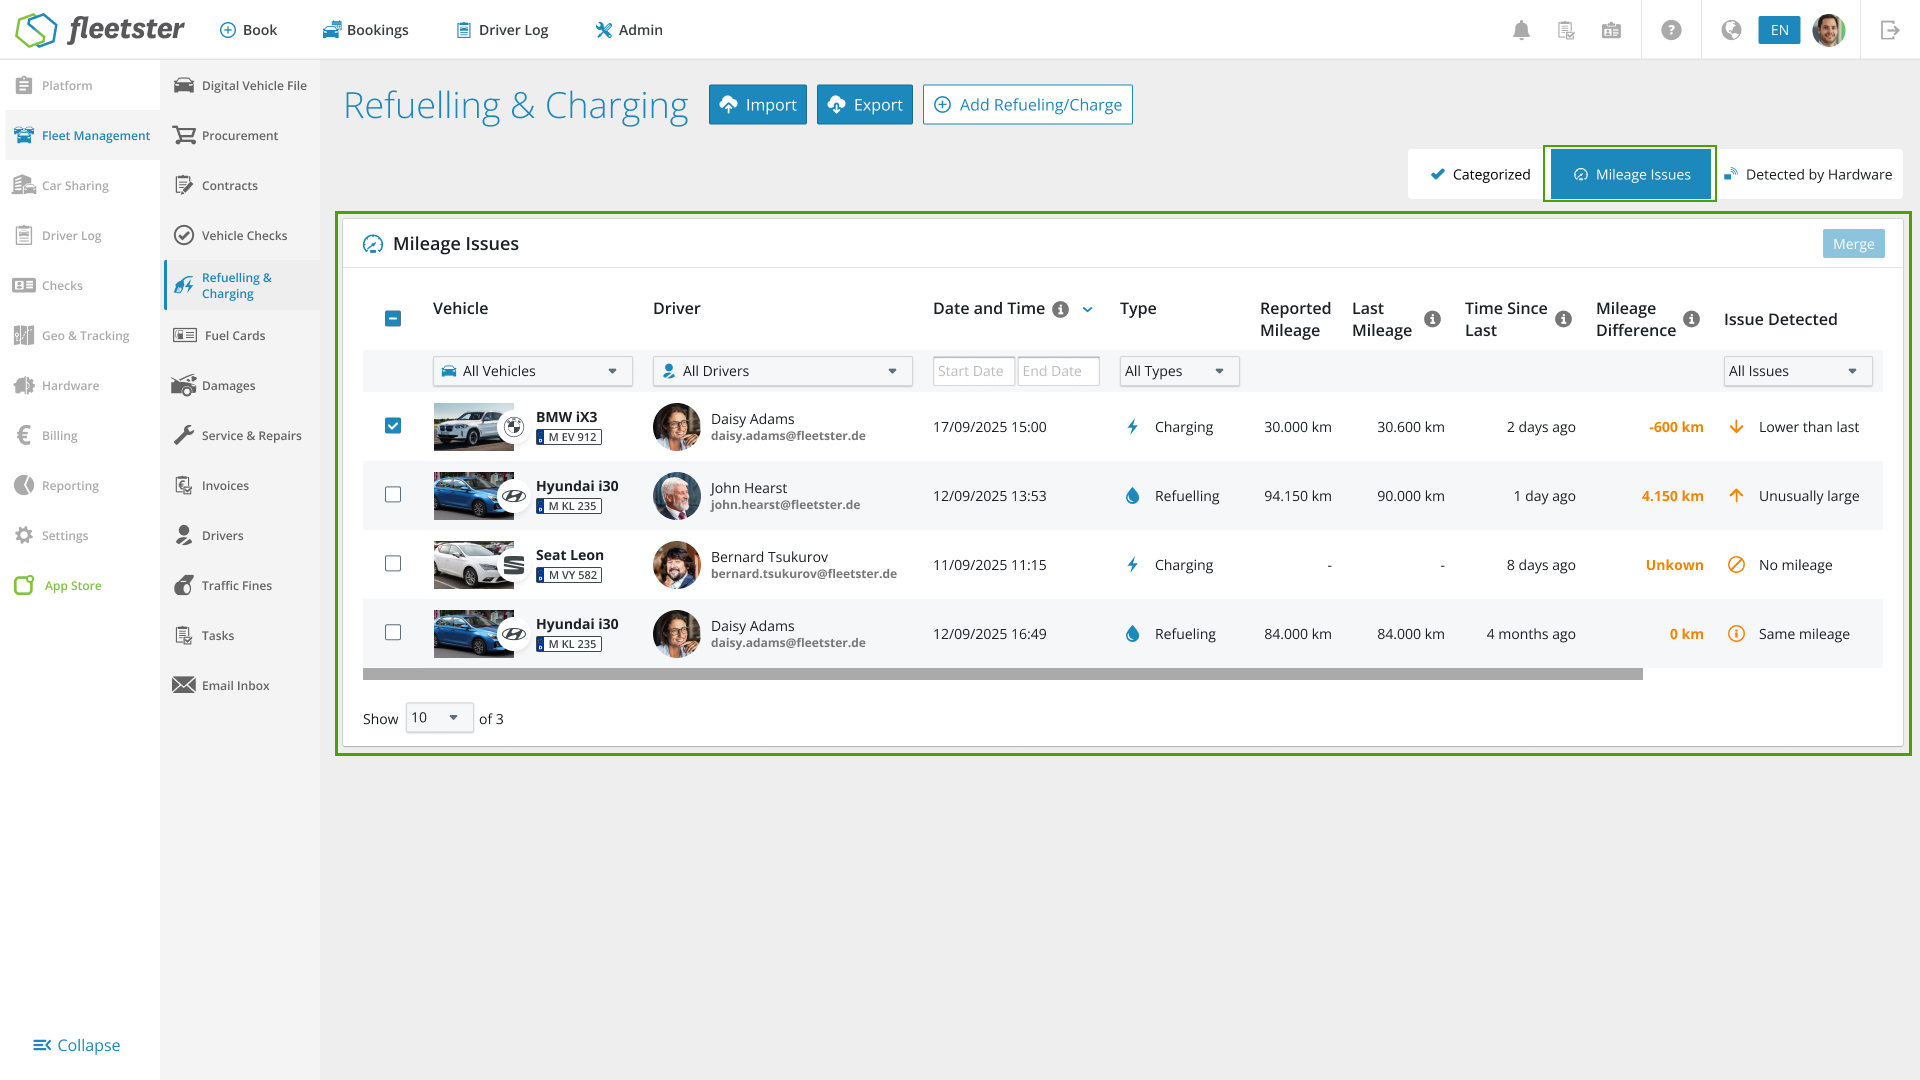Uncheck the BMW iX3 row checkbox
This screenshot has height=1080, width=1920.
click(x=393, y=426)
